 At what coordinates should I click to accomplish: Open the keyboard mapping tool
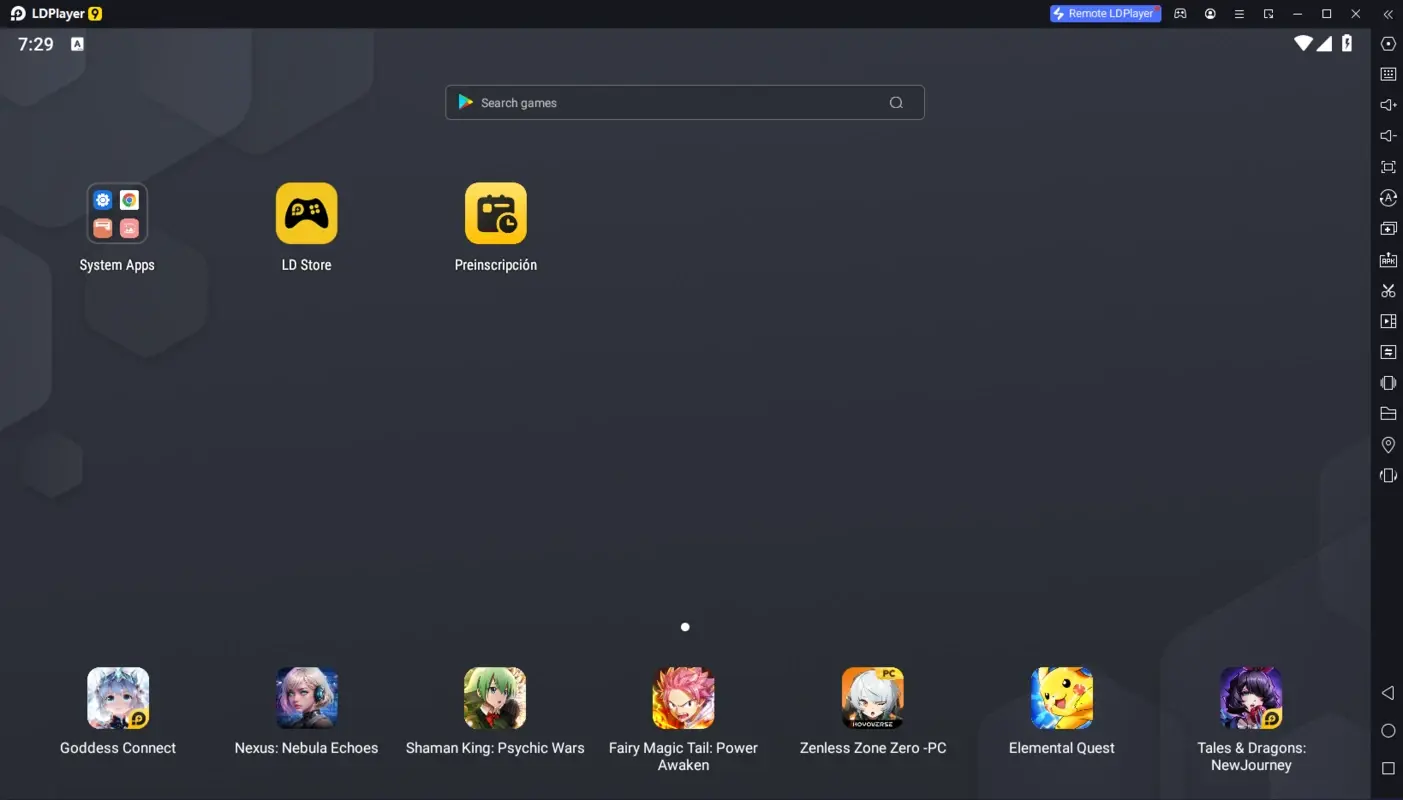point(1388,73)
